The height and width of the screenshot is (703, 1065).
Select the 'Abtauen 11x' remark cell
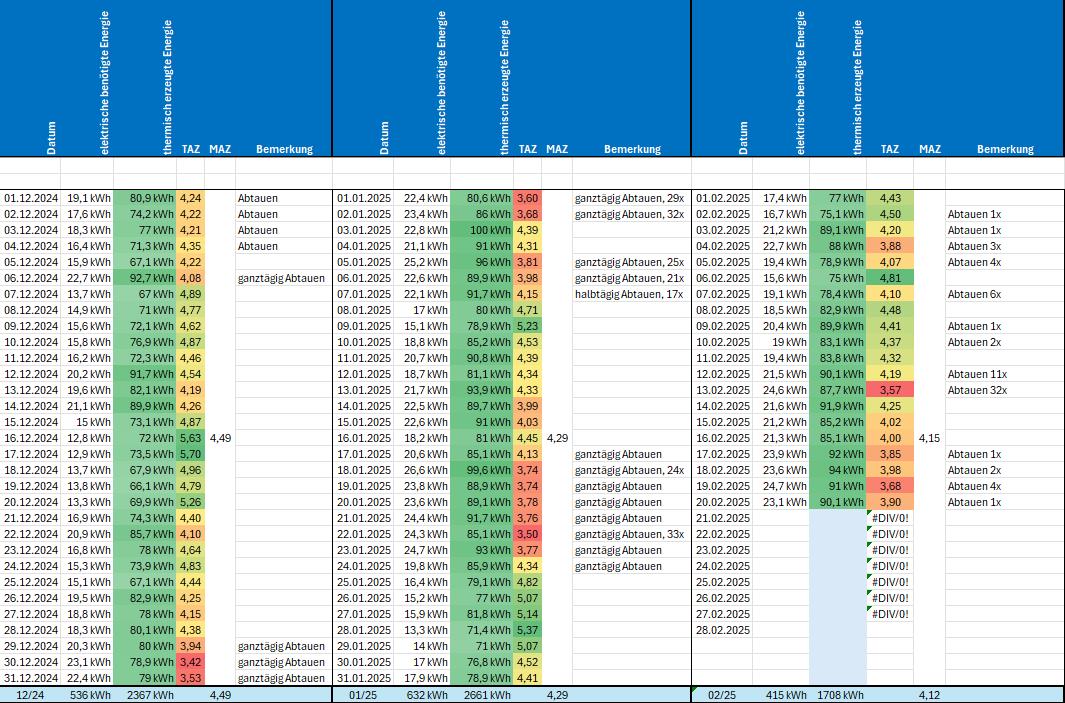pyautogui.click(x=977, y=374)
